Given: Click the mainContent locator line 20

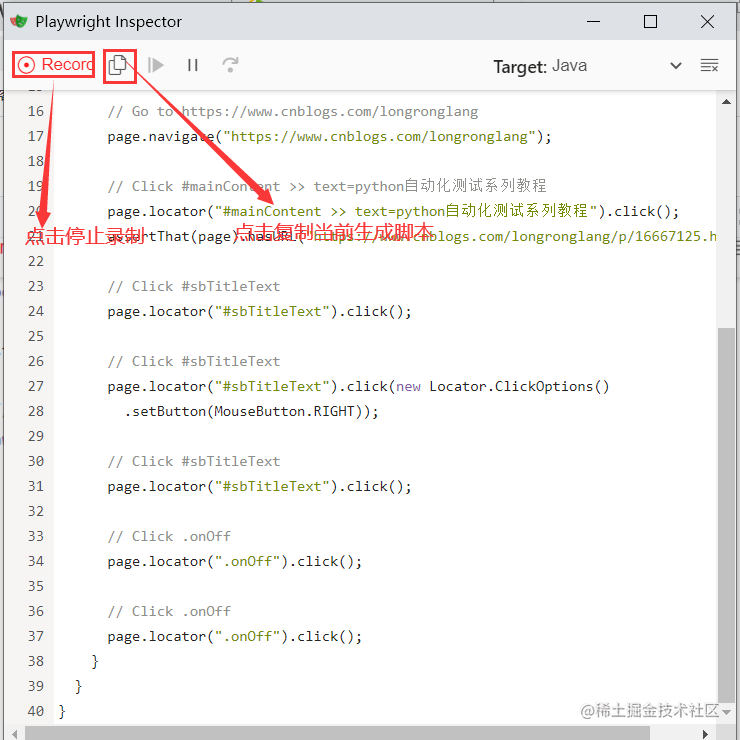Looking at the screenshot, I should coord(393,211).
